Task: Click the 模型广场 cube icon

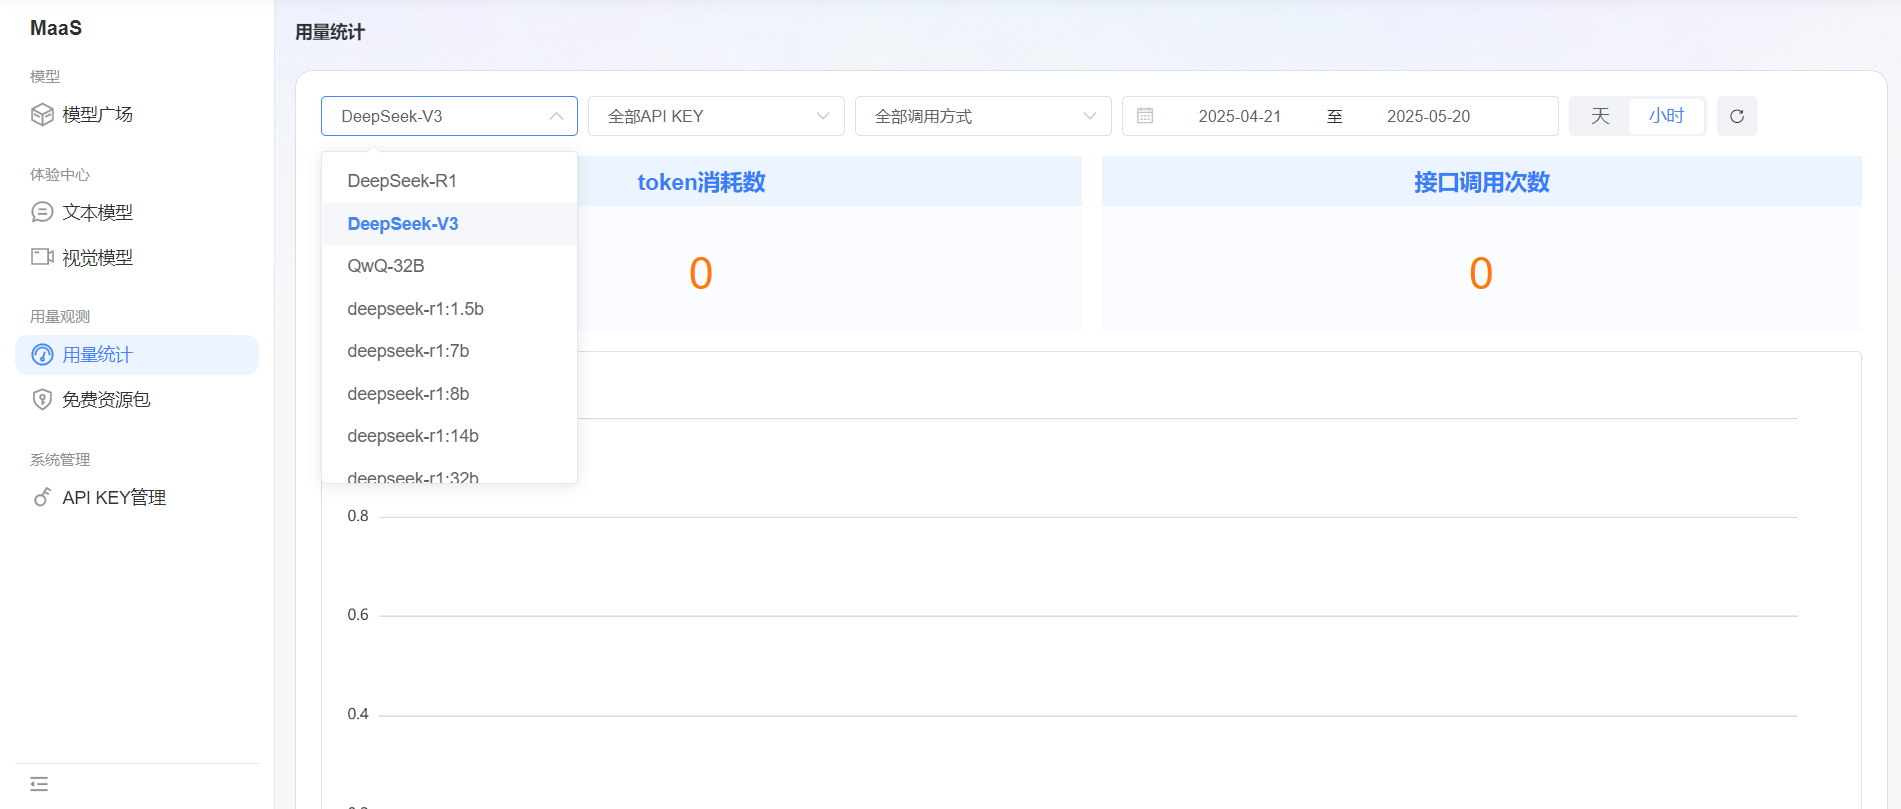Action: click(42, 115)
